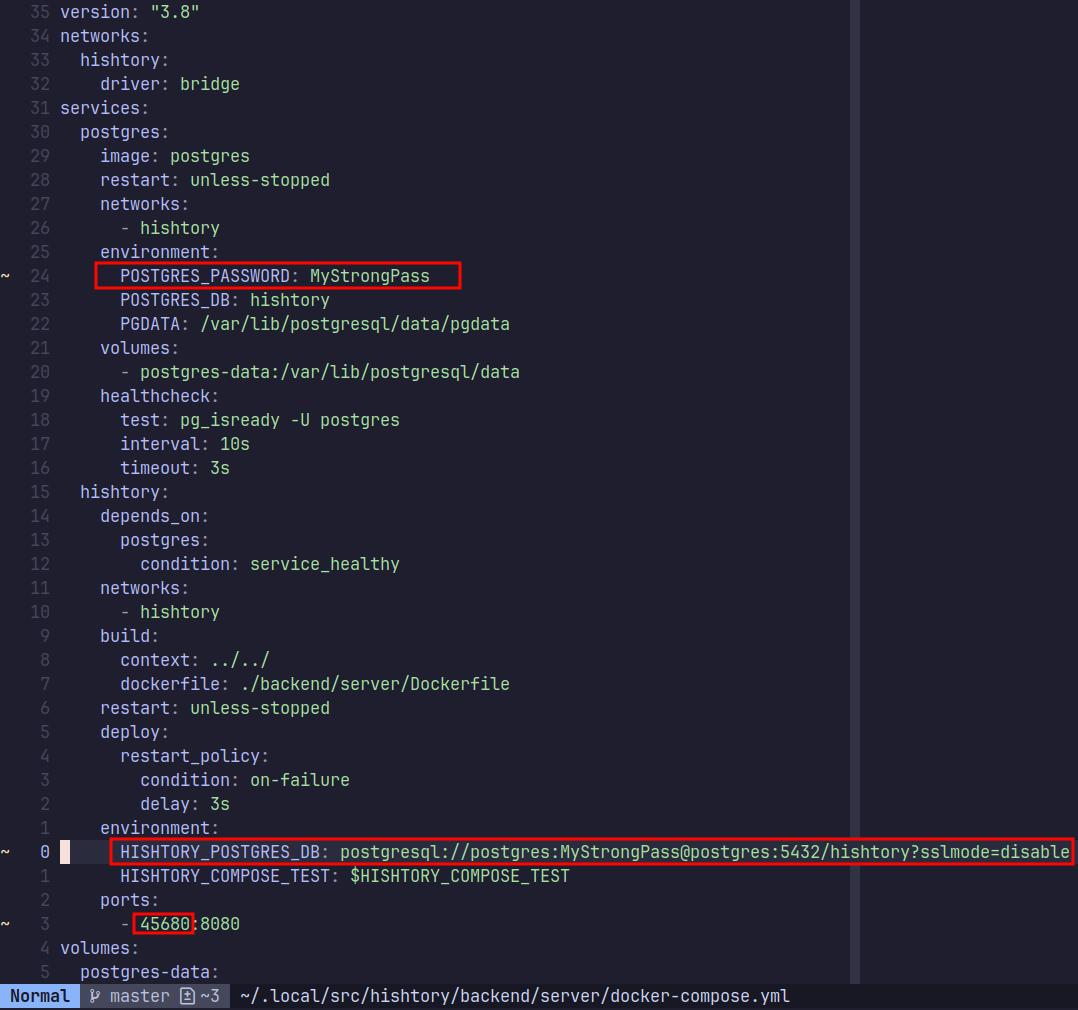Screen dimensions: 1078x1010
Task: Click the context: ../../ line
Action: [x=195, y=660]
